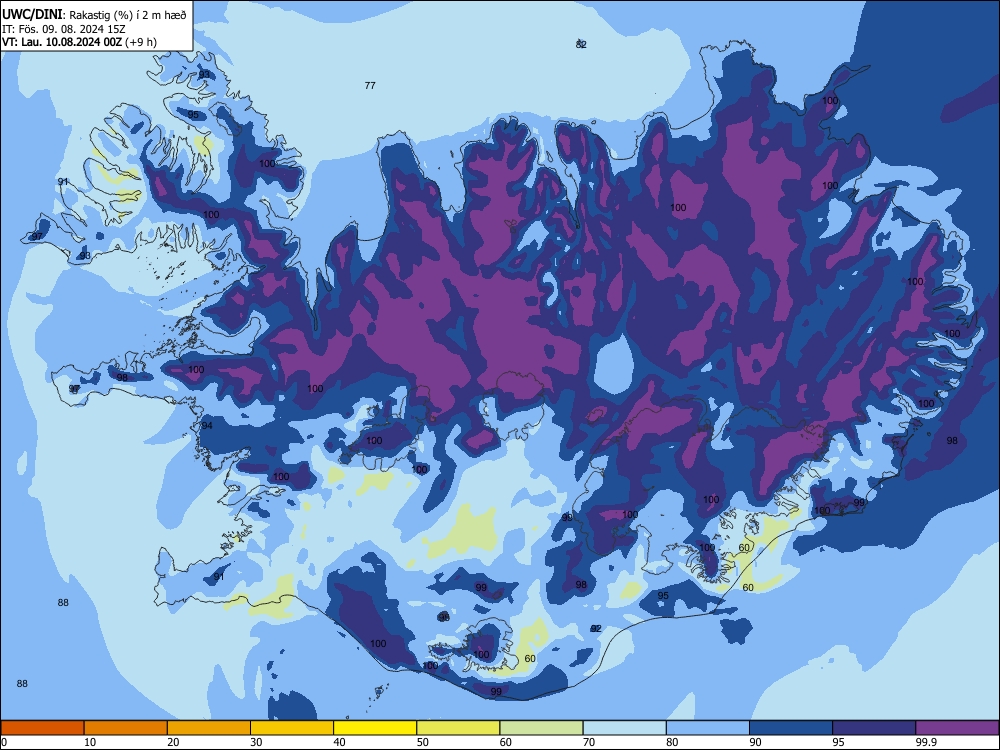Click the "10" legend tick label

(x=90, y=742)
